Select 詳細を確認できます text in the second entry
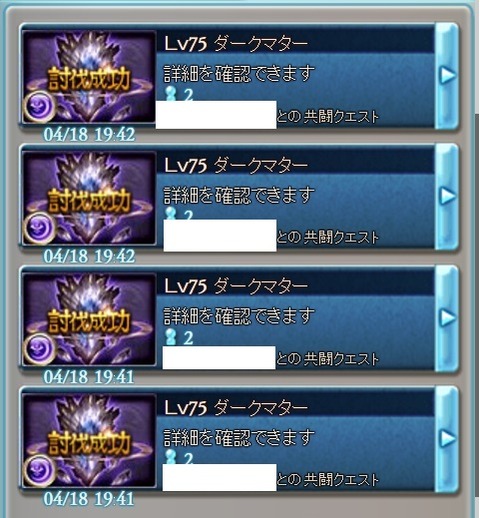 click(x=239, y=195)
